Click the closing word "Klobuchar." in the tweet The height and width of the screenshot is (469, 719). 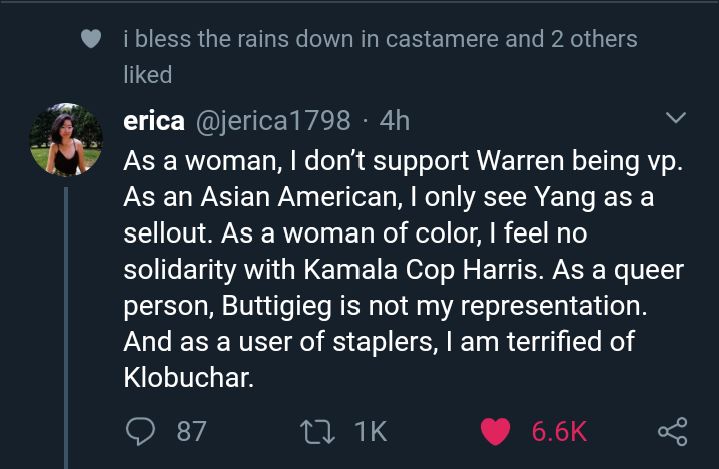[185, 379]
